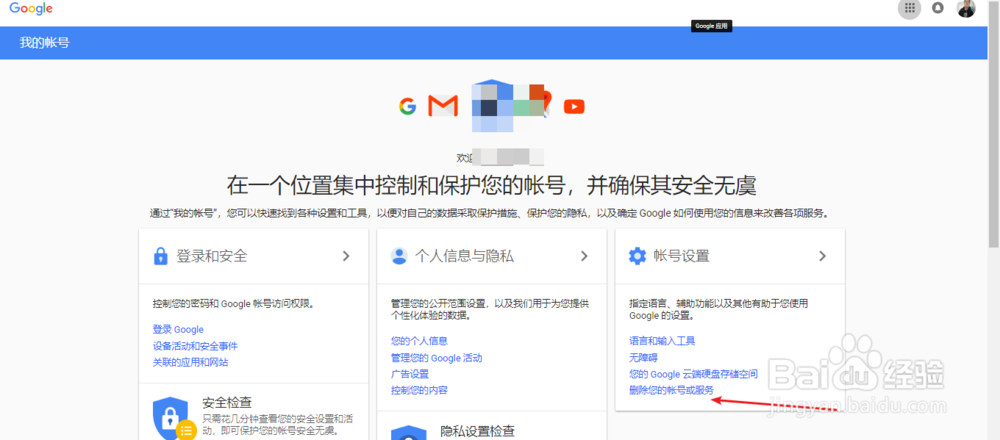This screenshot has height=440, width=1000.
Task: Click the person icon for 个人信息与隐私
Action: pyautogui.click(x=399, y=256)
